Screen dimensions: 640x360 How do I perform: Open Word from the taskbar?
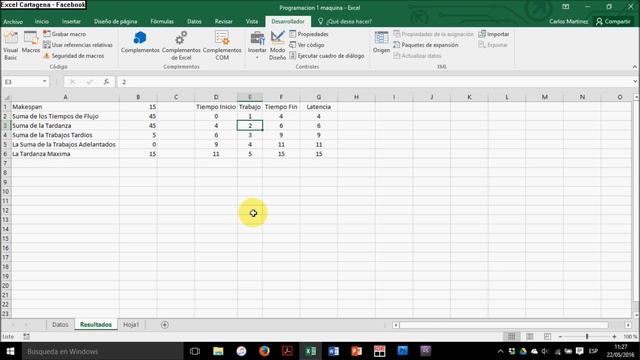pos(333,351)
